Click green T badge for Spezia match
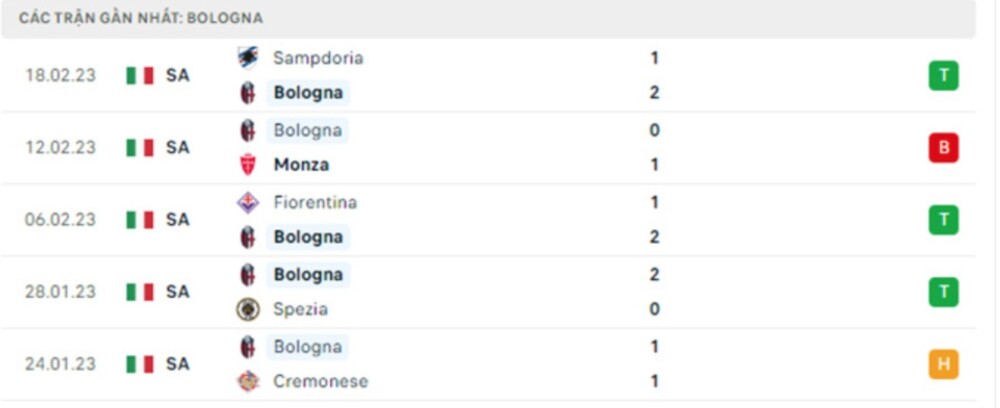 tap(942, 292)
